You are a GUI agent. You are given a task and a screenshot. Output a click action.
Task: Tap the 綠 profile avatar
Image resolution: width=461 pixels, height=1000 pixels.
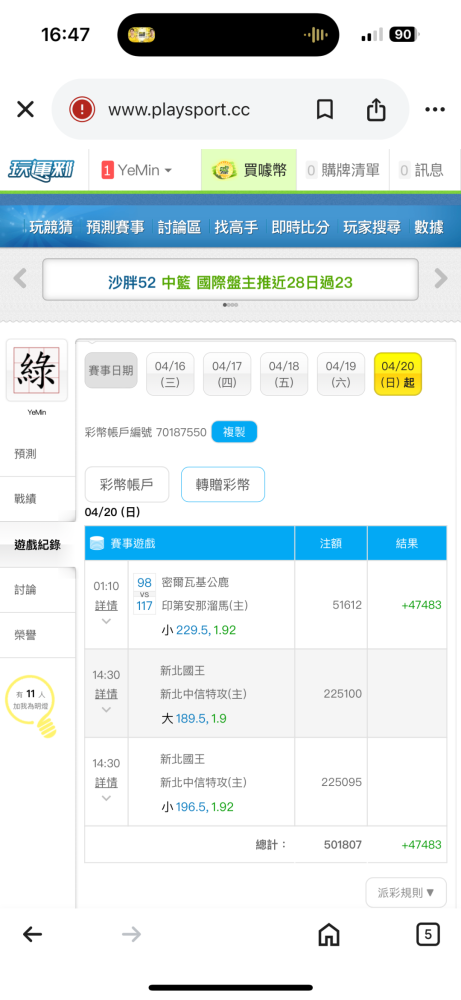36,371
